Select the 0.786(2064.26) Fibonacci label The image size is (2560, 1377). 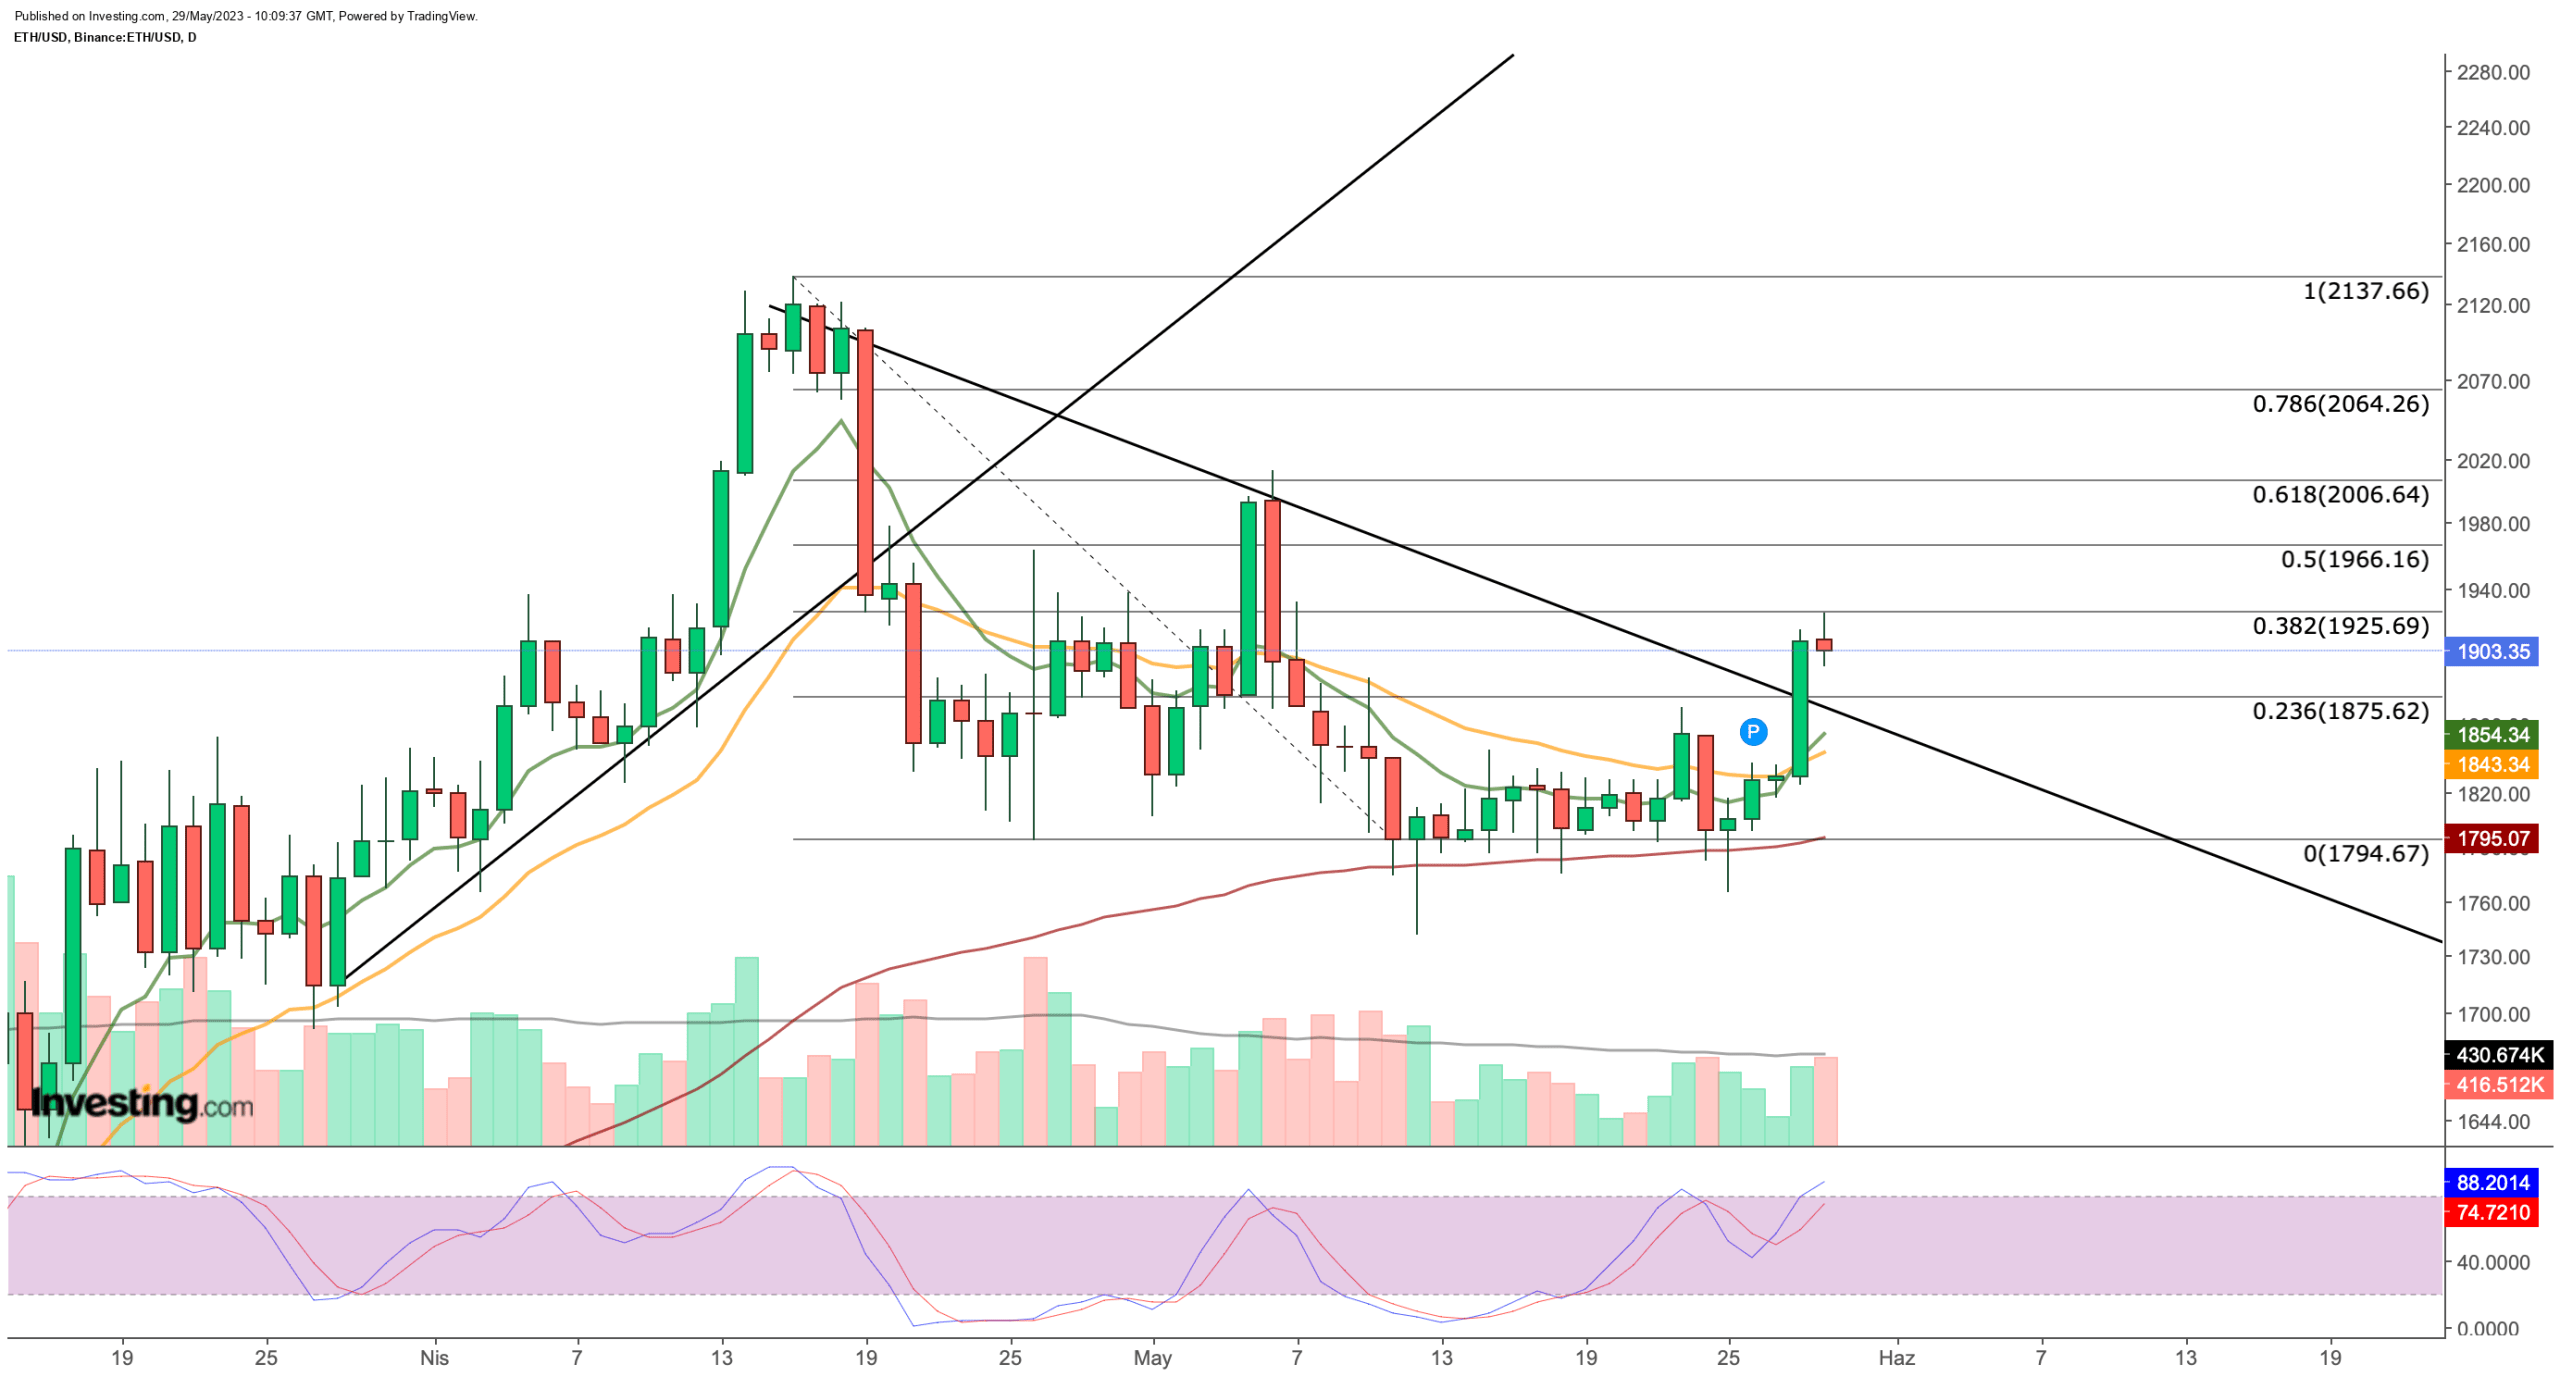pyautogui.click(x=2340, y=404)
